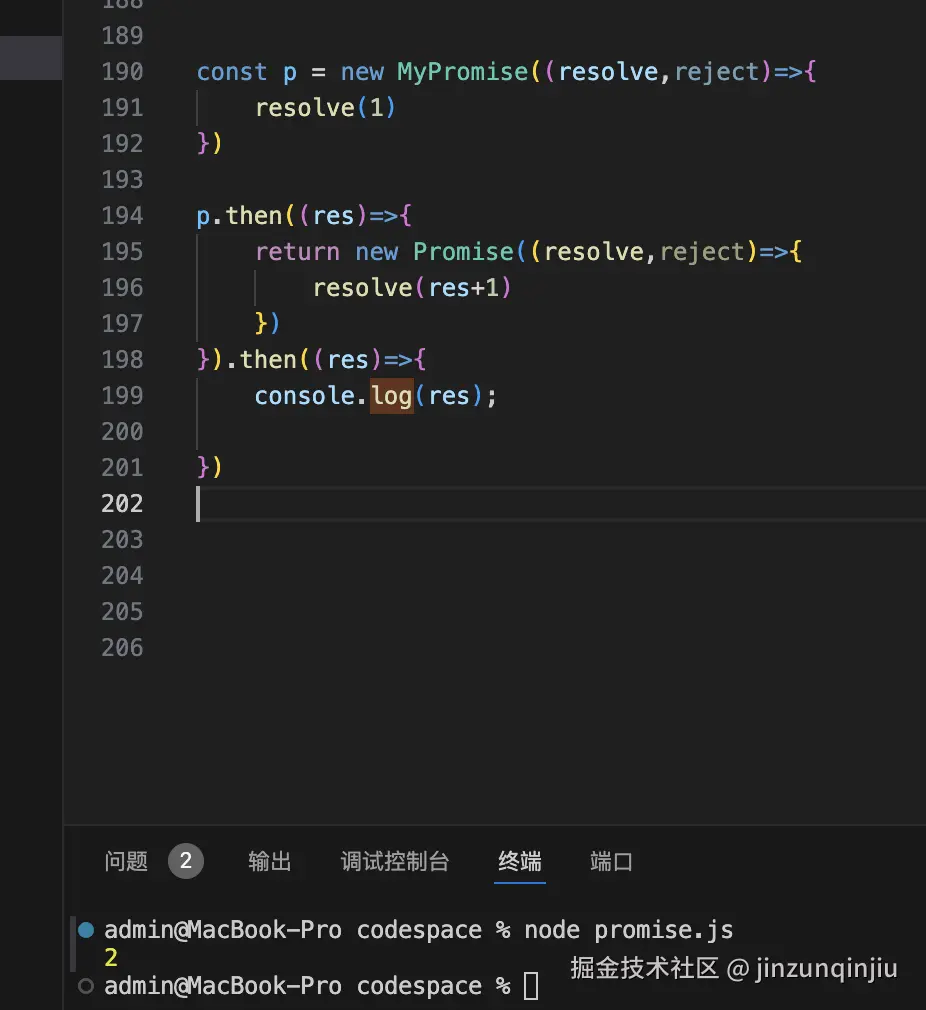Click MyPromise class name on line 190

point(462,71)
